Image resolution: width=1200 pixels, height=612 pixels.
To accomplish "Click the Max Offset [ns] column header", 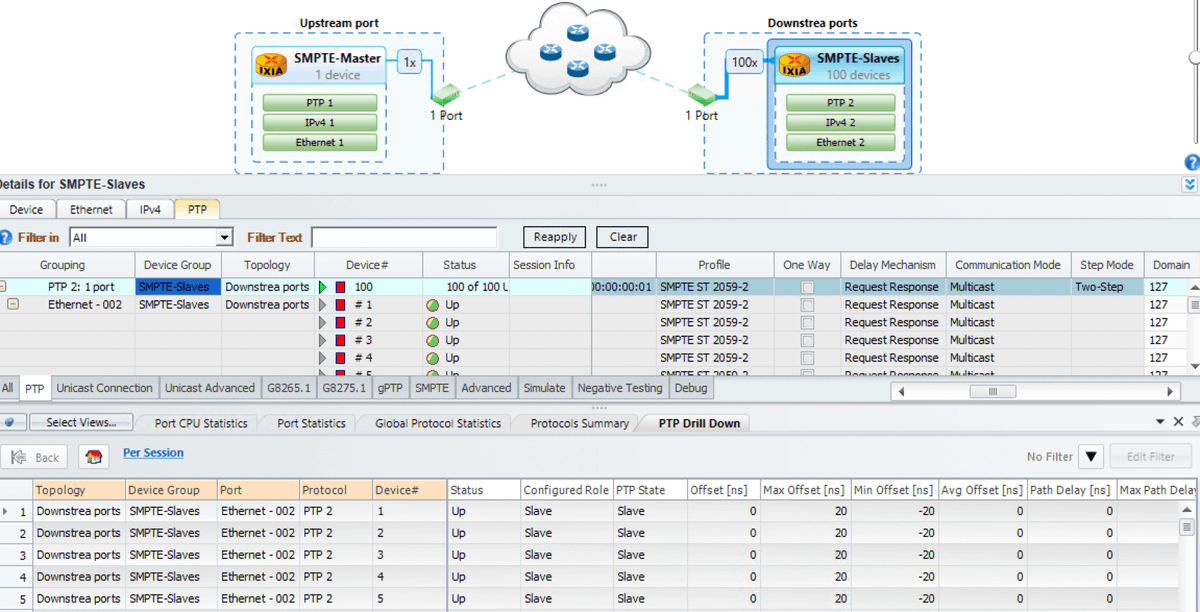I will (805, 490).
